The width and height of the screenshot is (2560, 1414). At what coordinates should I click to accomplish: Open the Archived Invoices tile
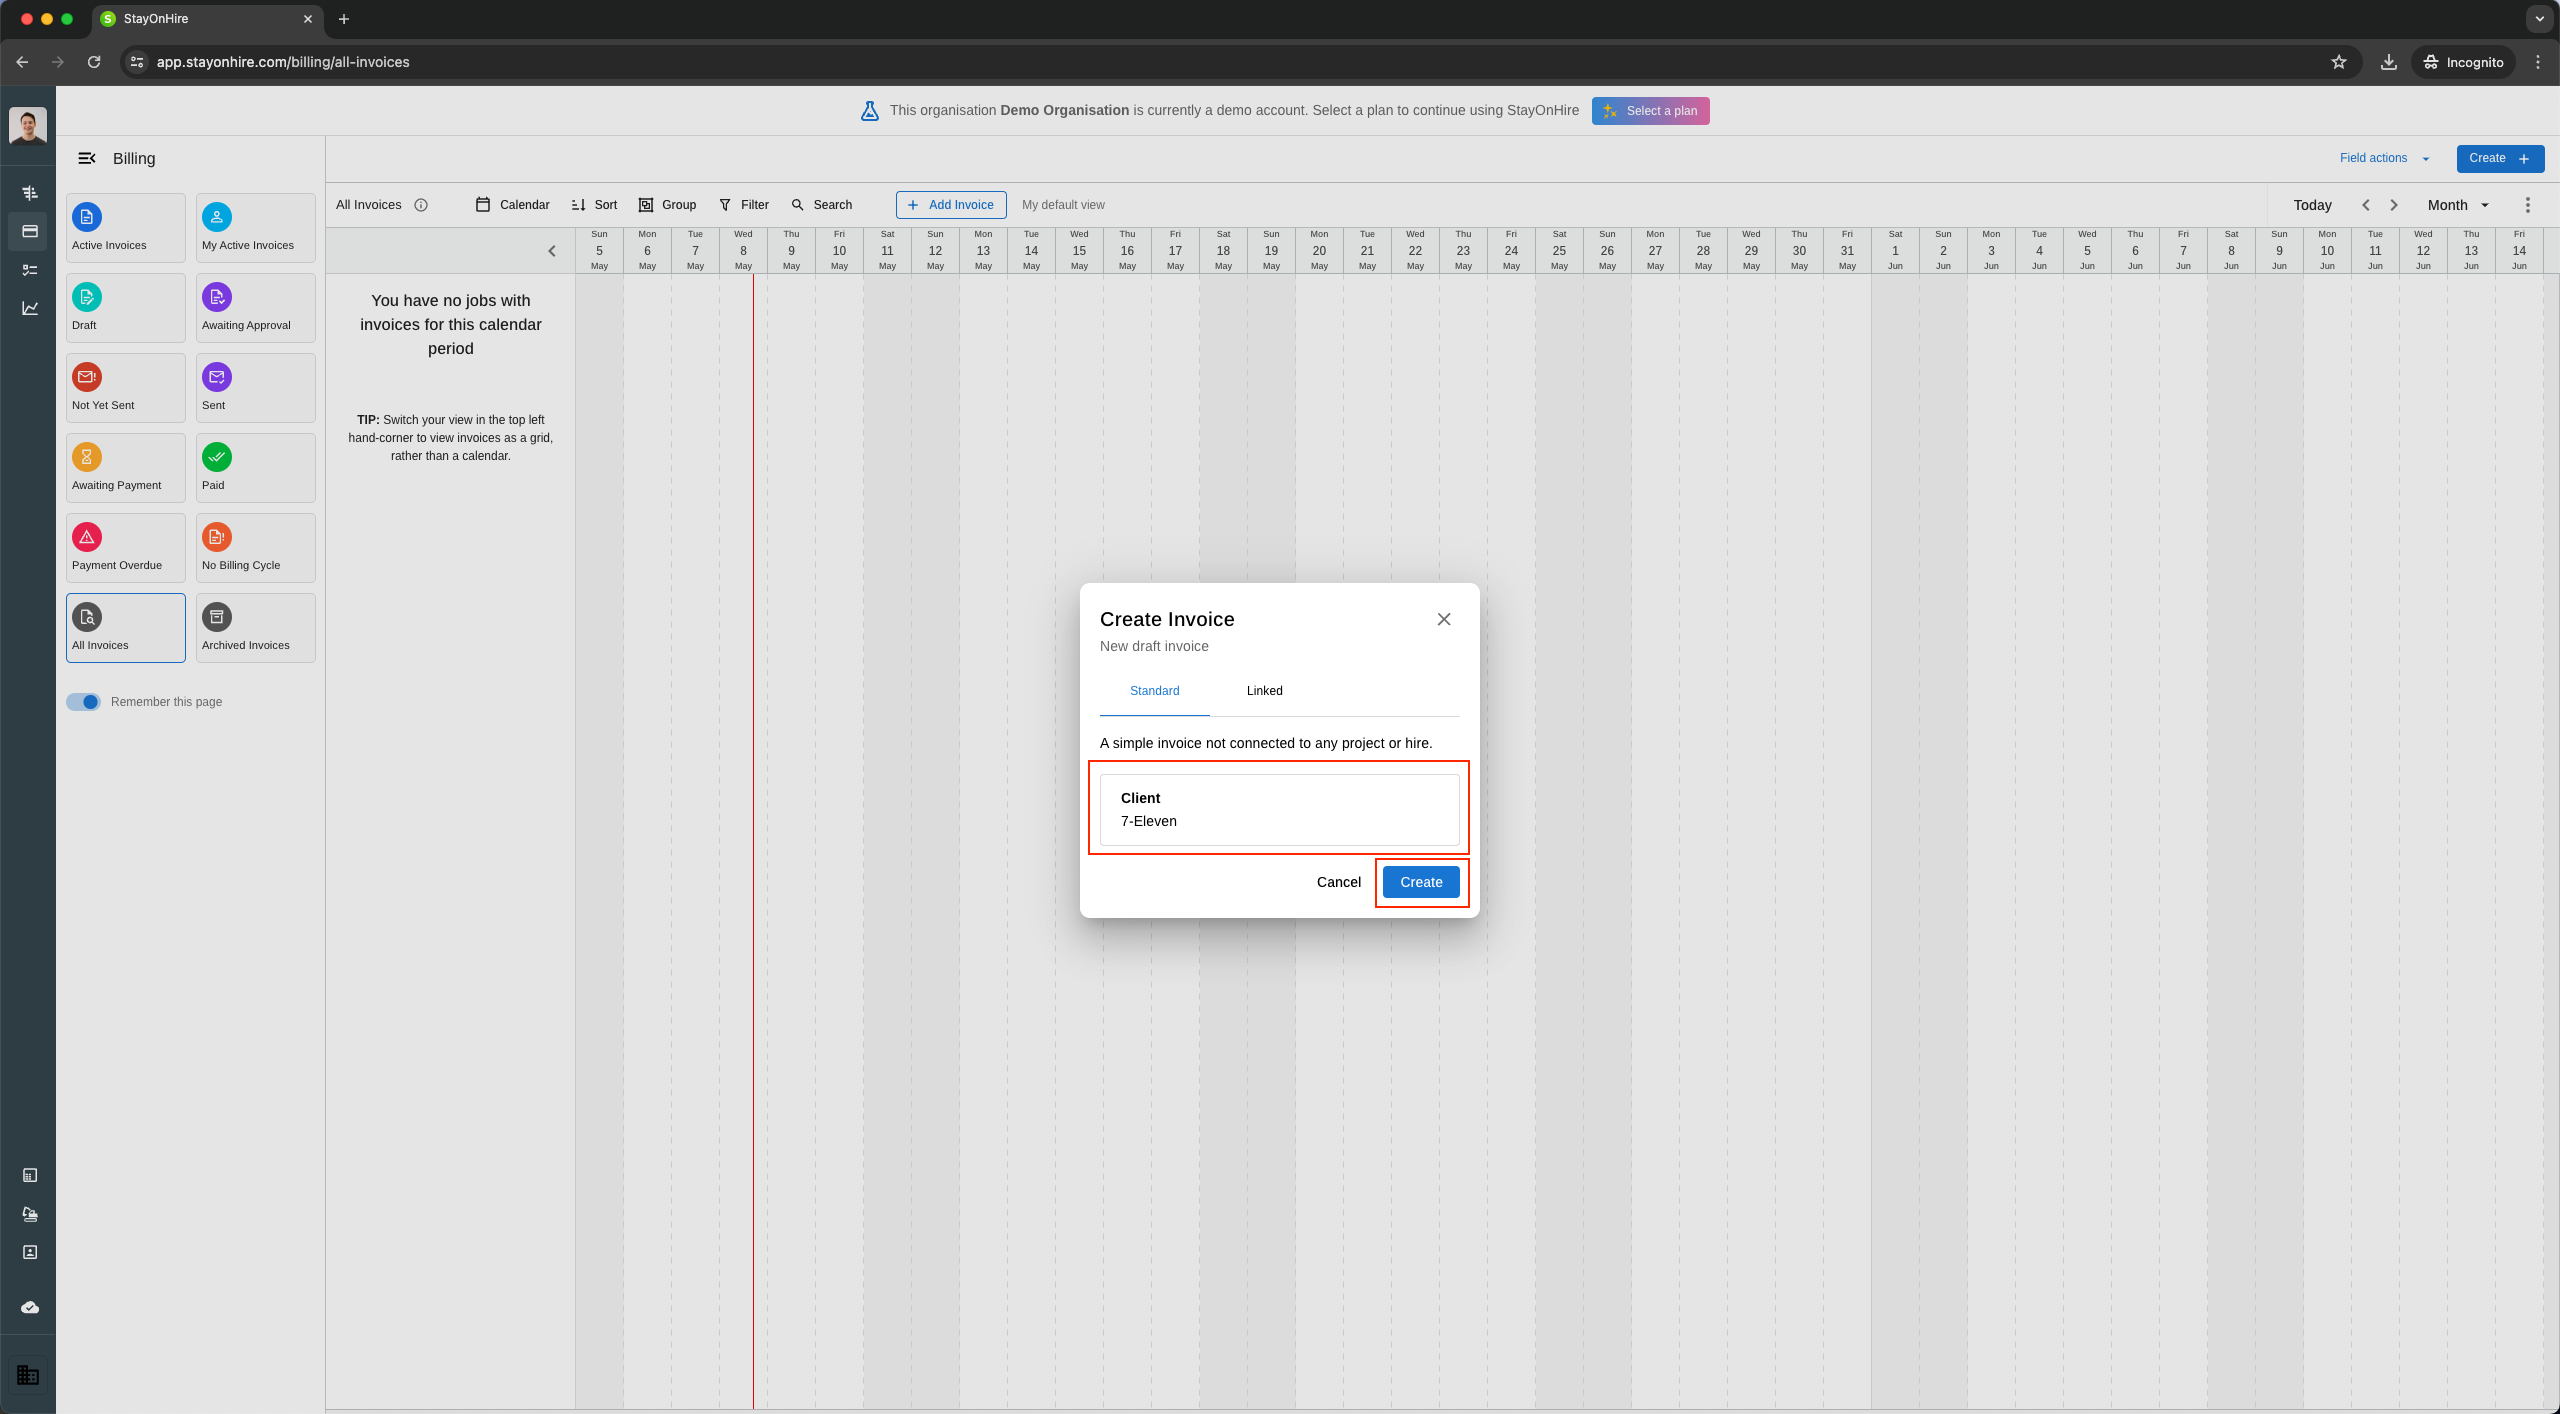[x=255, y=628]
